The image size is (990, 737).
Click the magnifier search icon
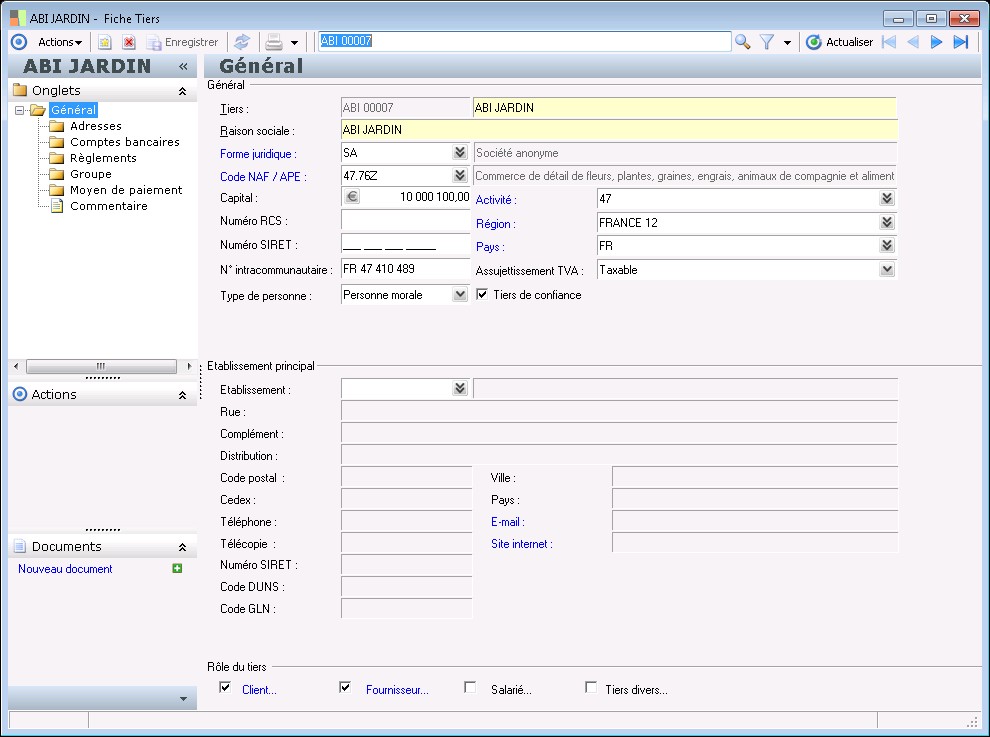pyautogui.click(x=743, y=42)
